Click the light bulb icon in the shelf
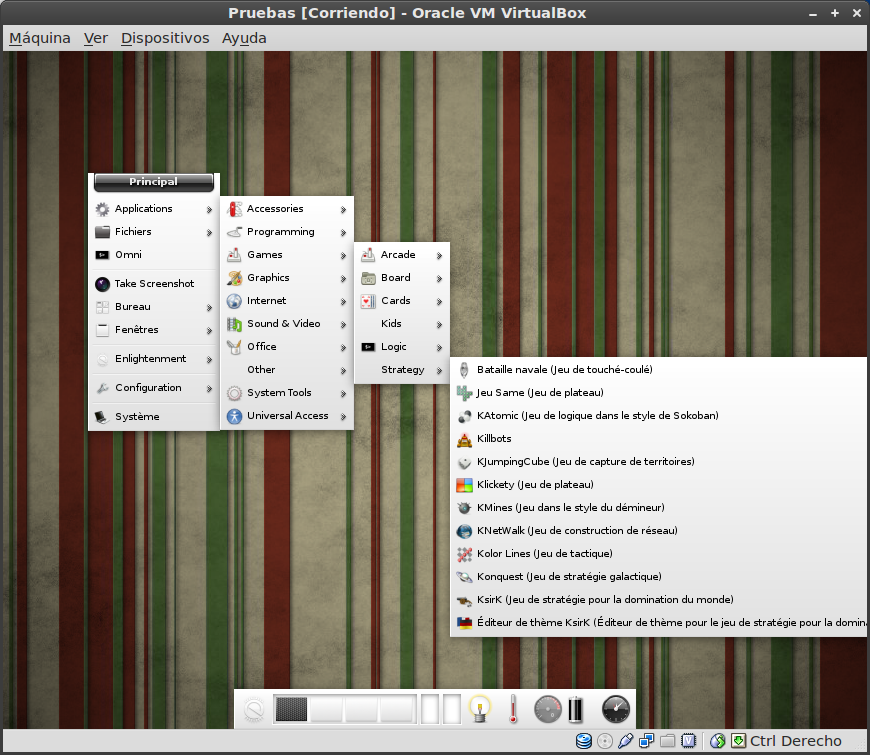 click(481, 708)
